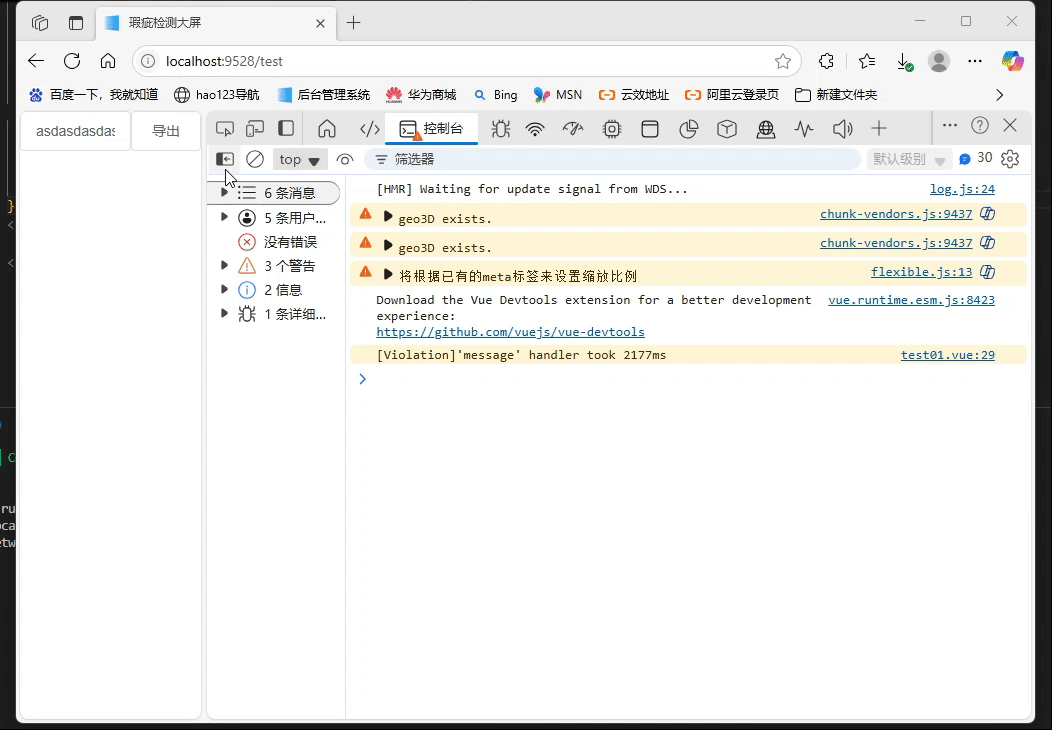Open the DevTools Welcome home tab
Image resolution: width=1052 pixels, height=730 pixels.
(x=327, y=128)
